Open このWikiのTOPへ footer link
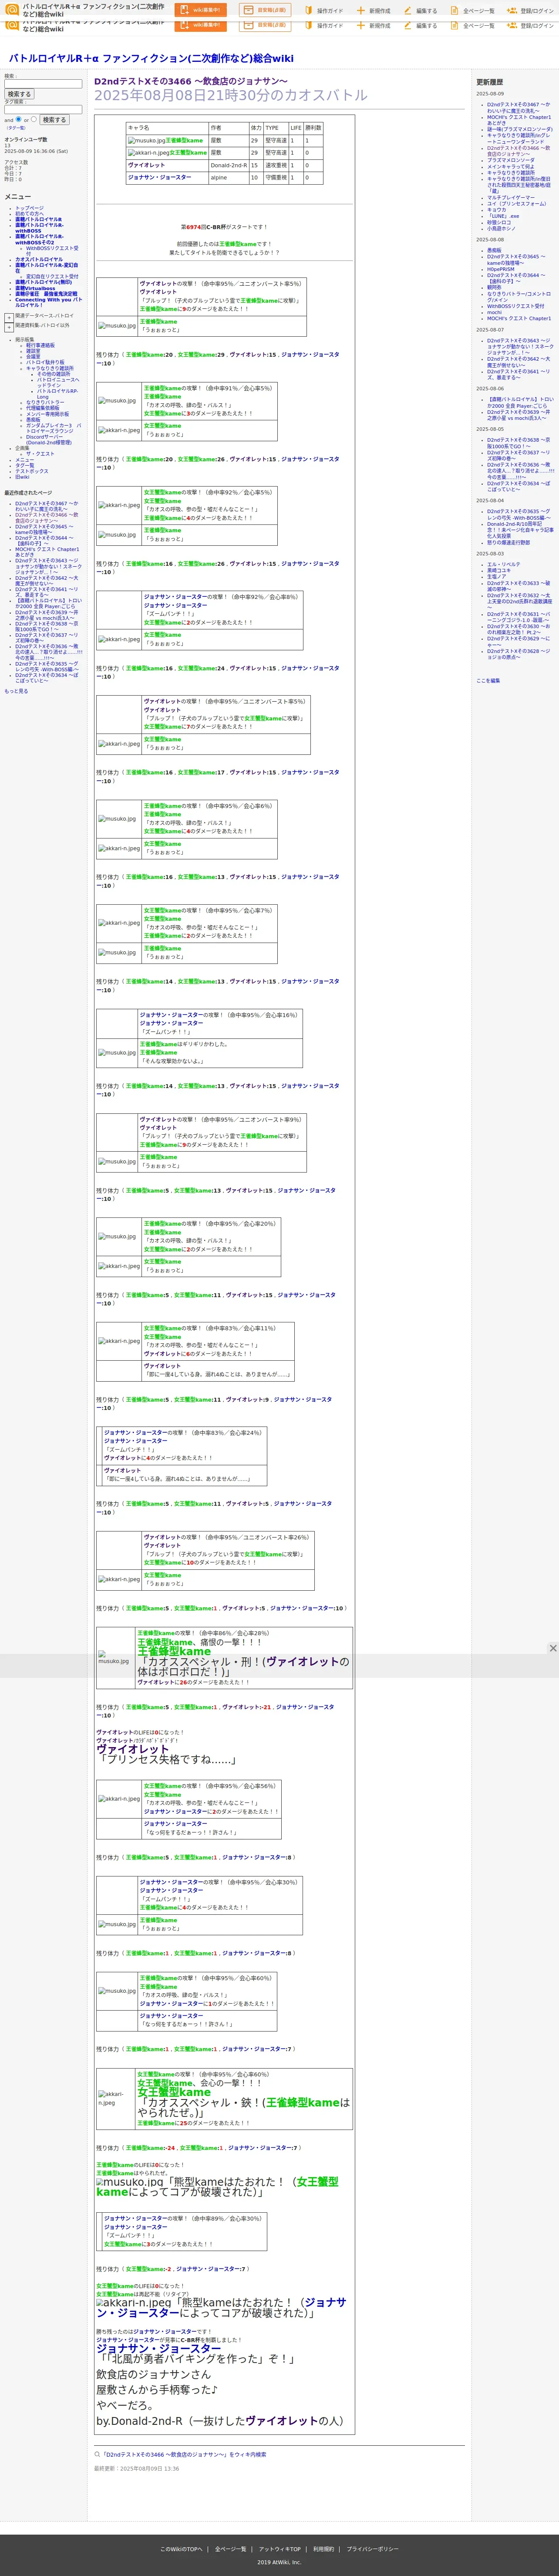This screenshot has height=2576, width=559. tap(181, 2549)
